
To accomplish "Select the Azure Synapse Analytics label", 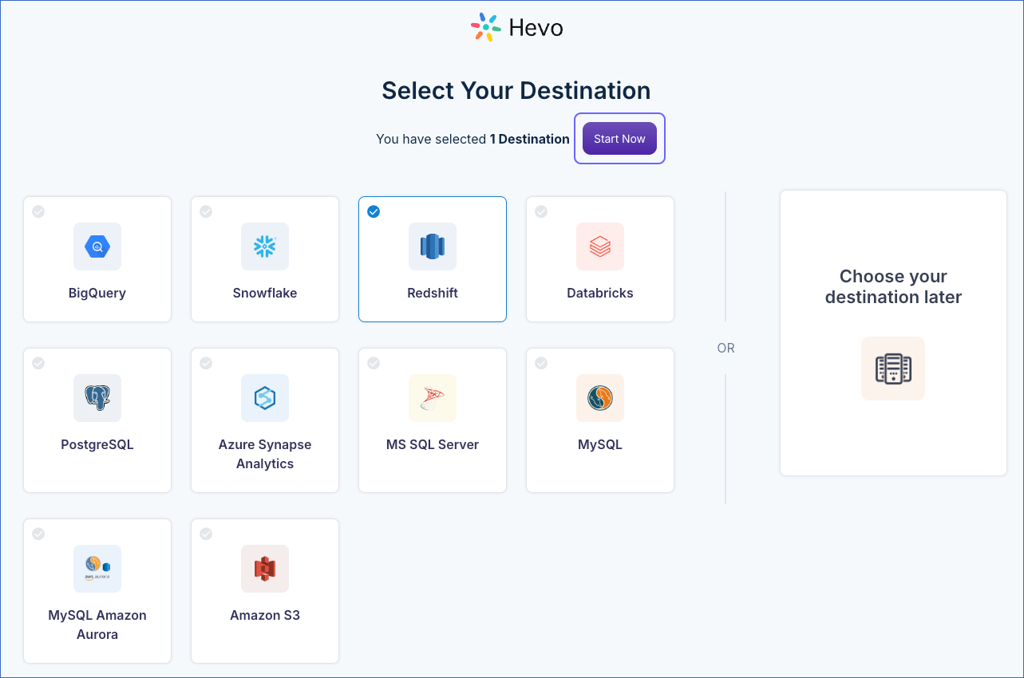I will (x=264, y=454).
